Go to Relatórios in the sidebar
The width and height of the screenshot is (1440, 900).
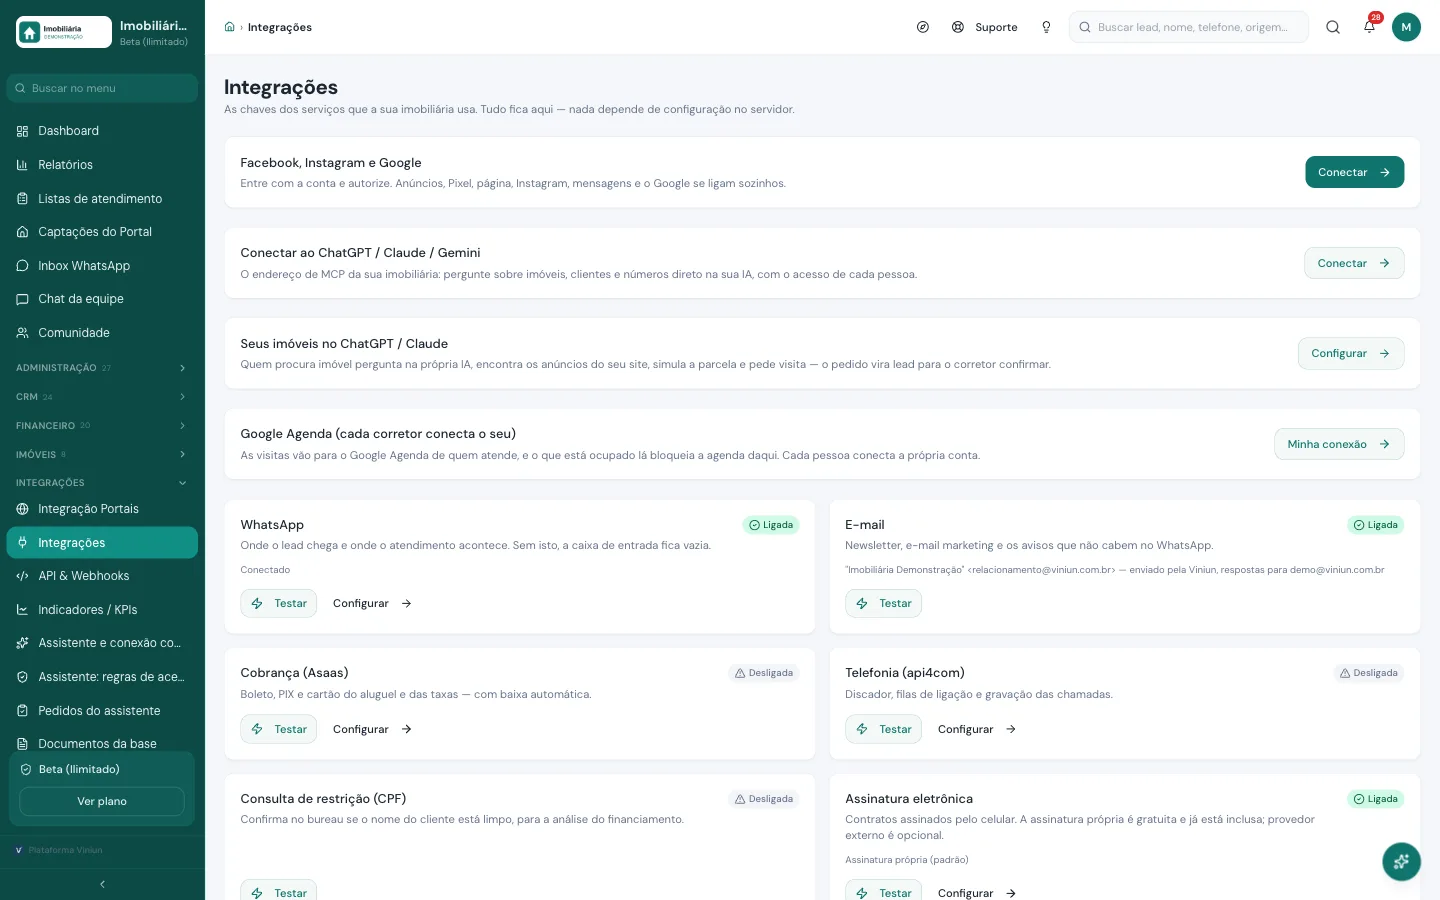(x=102, y=165)
